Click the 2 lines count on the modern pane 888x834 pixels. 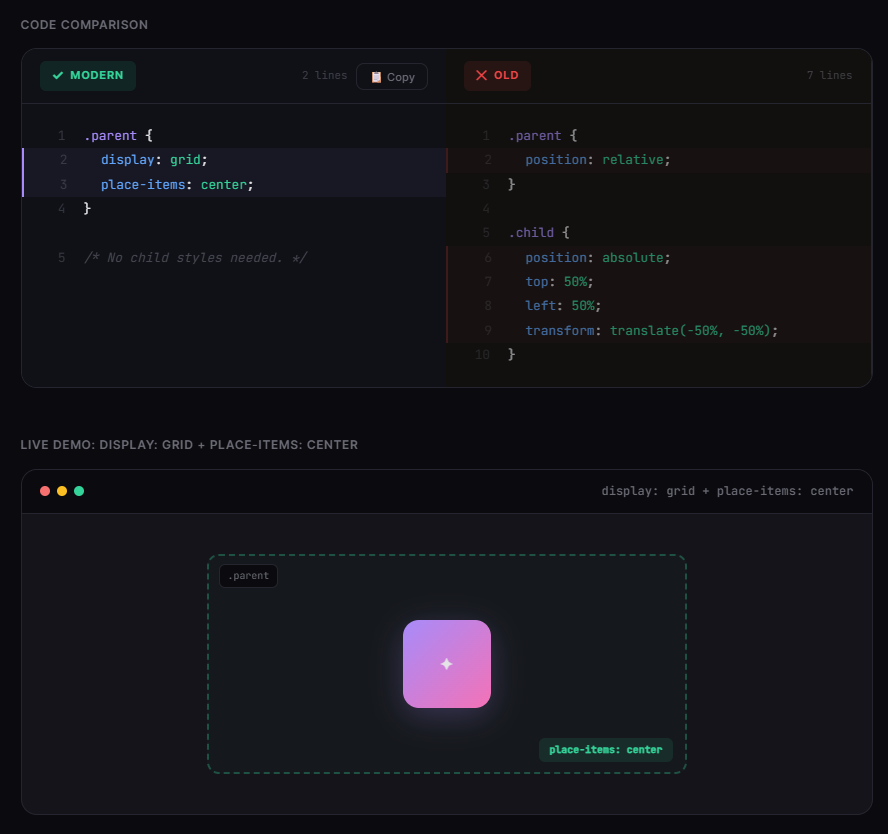pos(324,75)
